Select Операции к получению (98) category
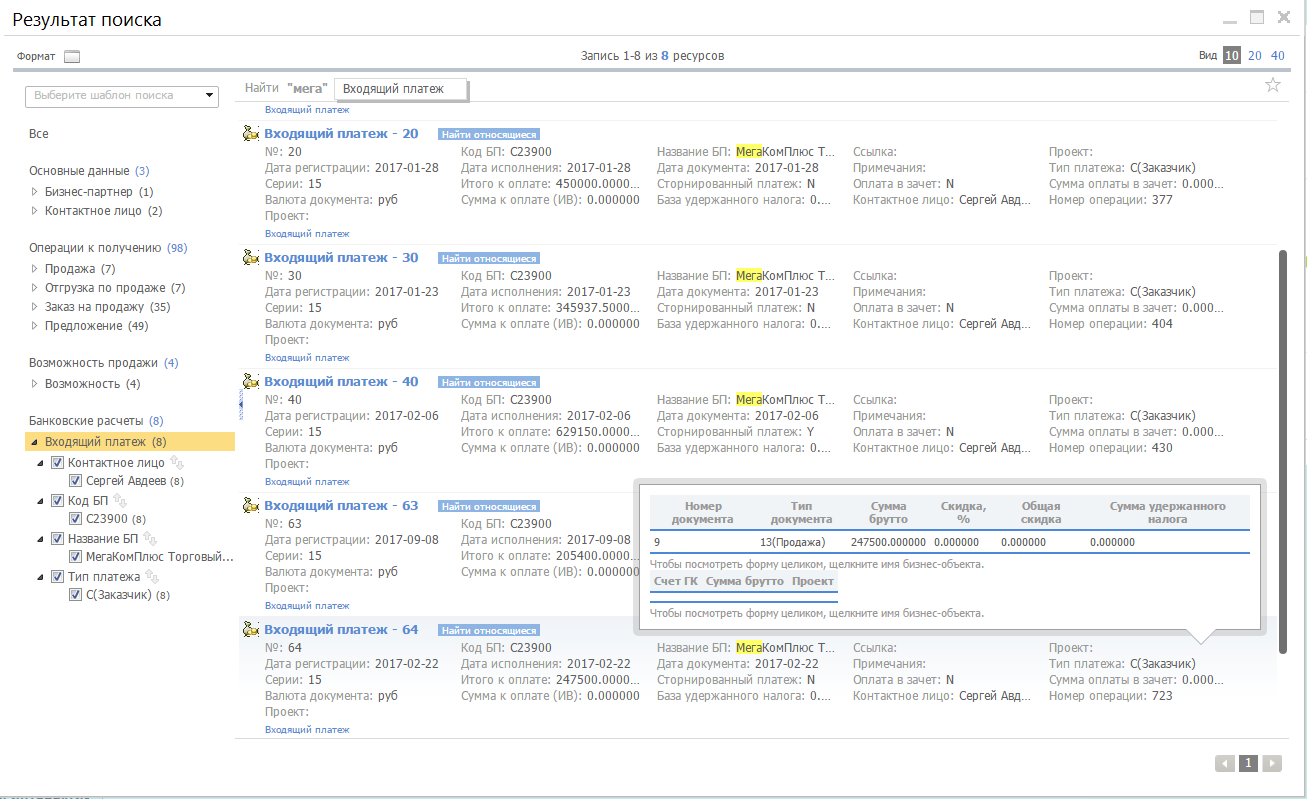This screenshot has height=799, width=1307. click(108, 248)
